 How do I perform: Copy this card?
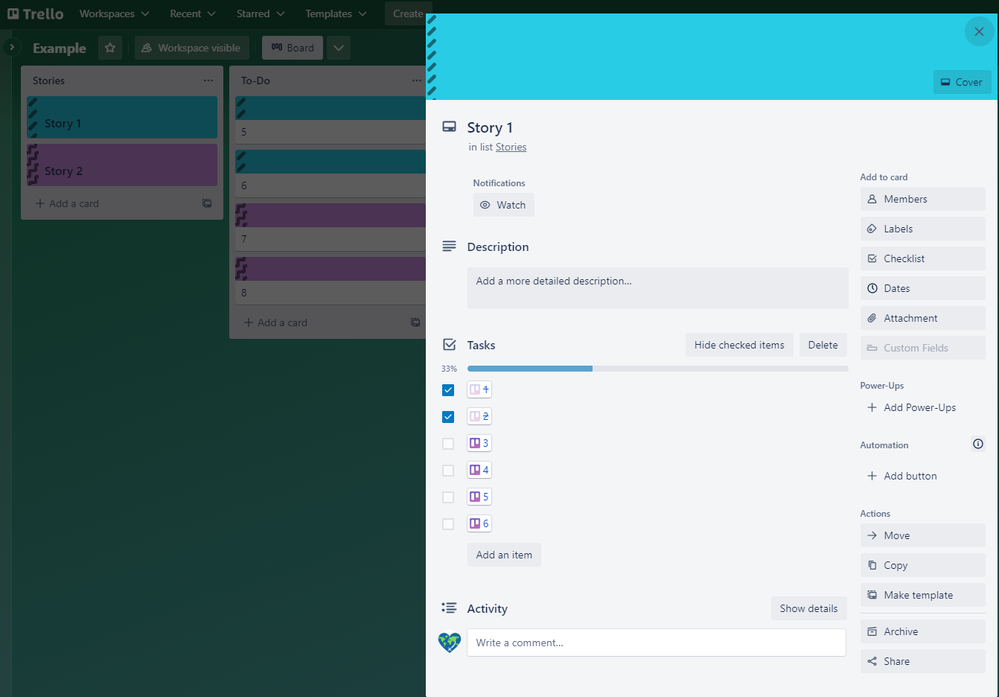click(922, 565)
